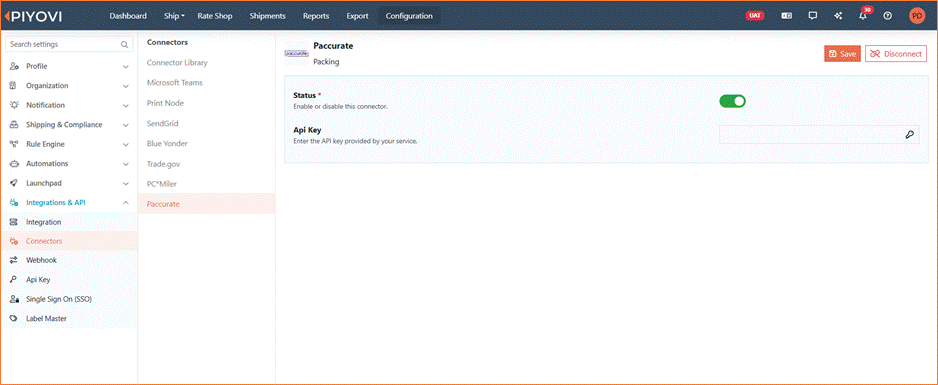This screenshot has width=938, height=385.
Task: Click the Automations robot icon
Action: [14, 164]
